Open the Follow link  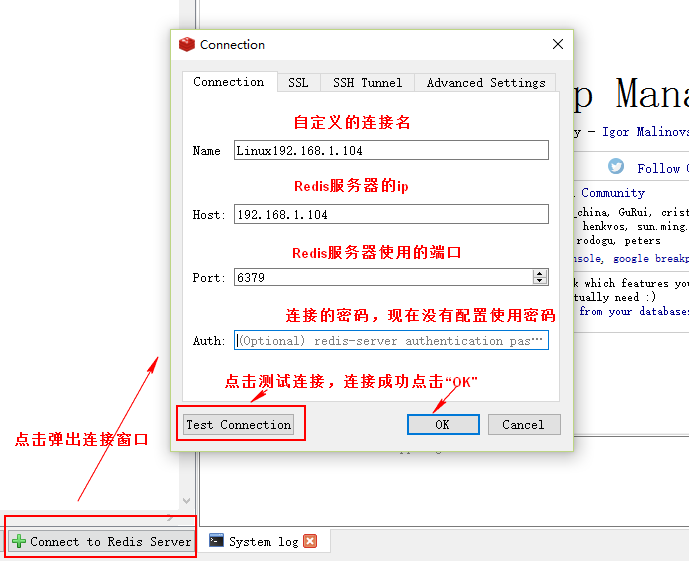663,168
